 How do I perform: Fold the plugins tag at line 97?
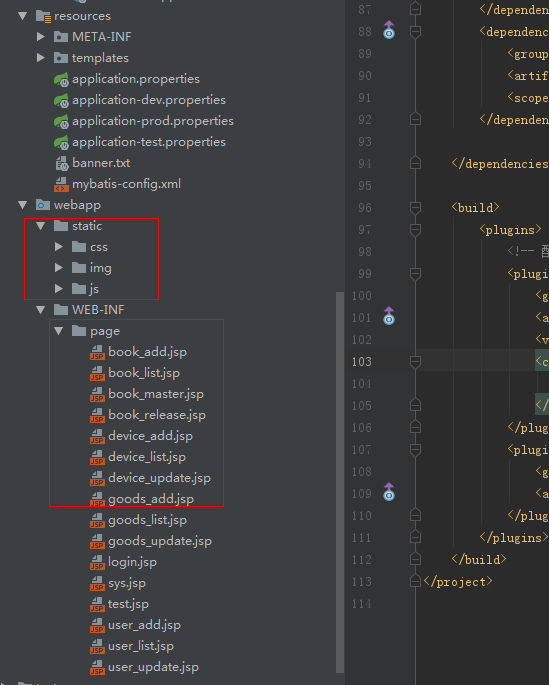point(415,230)
